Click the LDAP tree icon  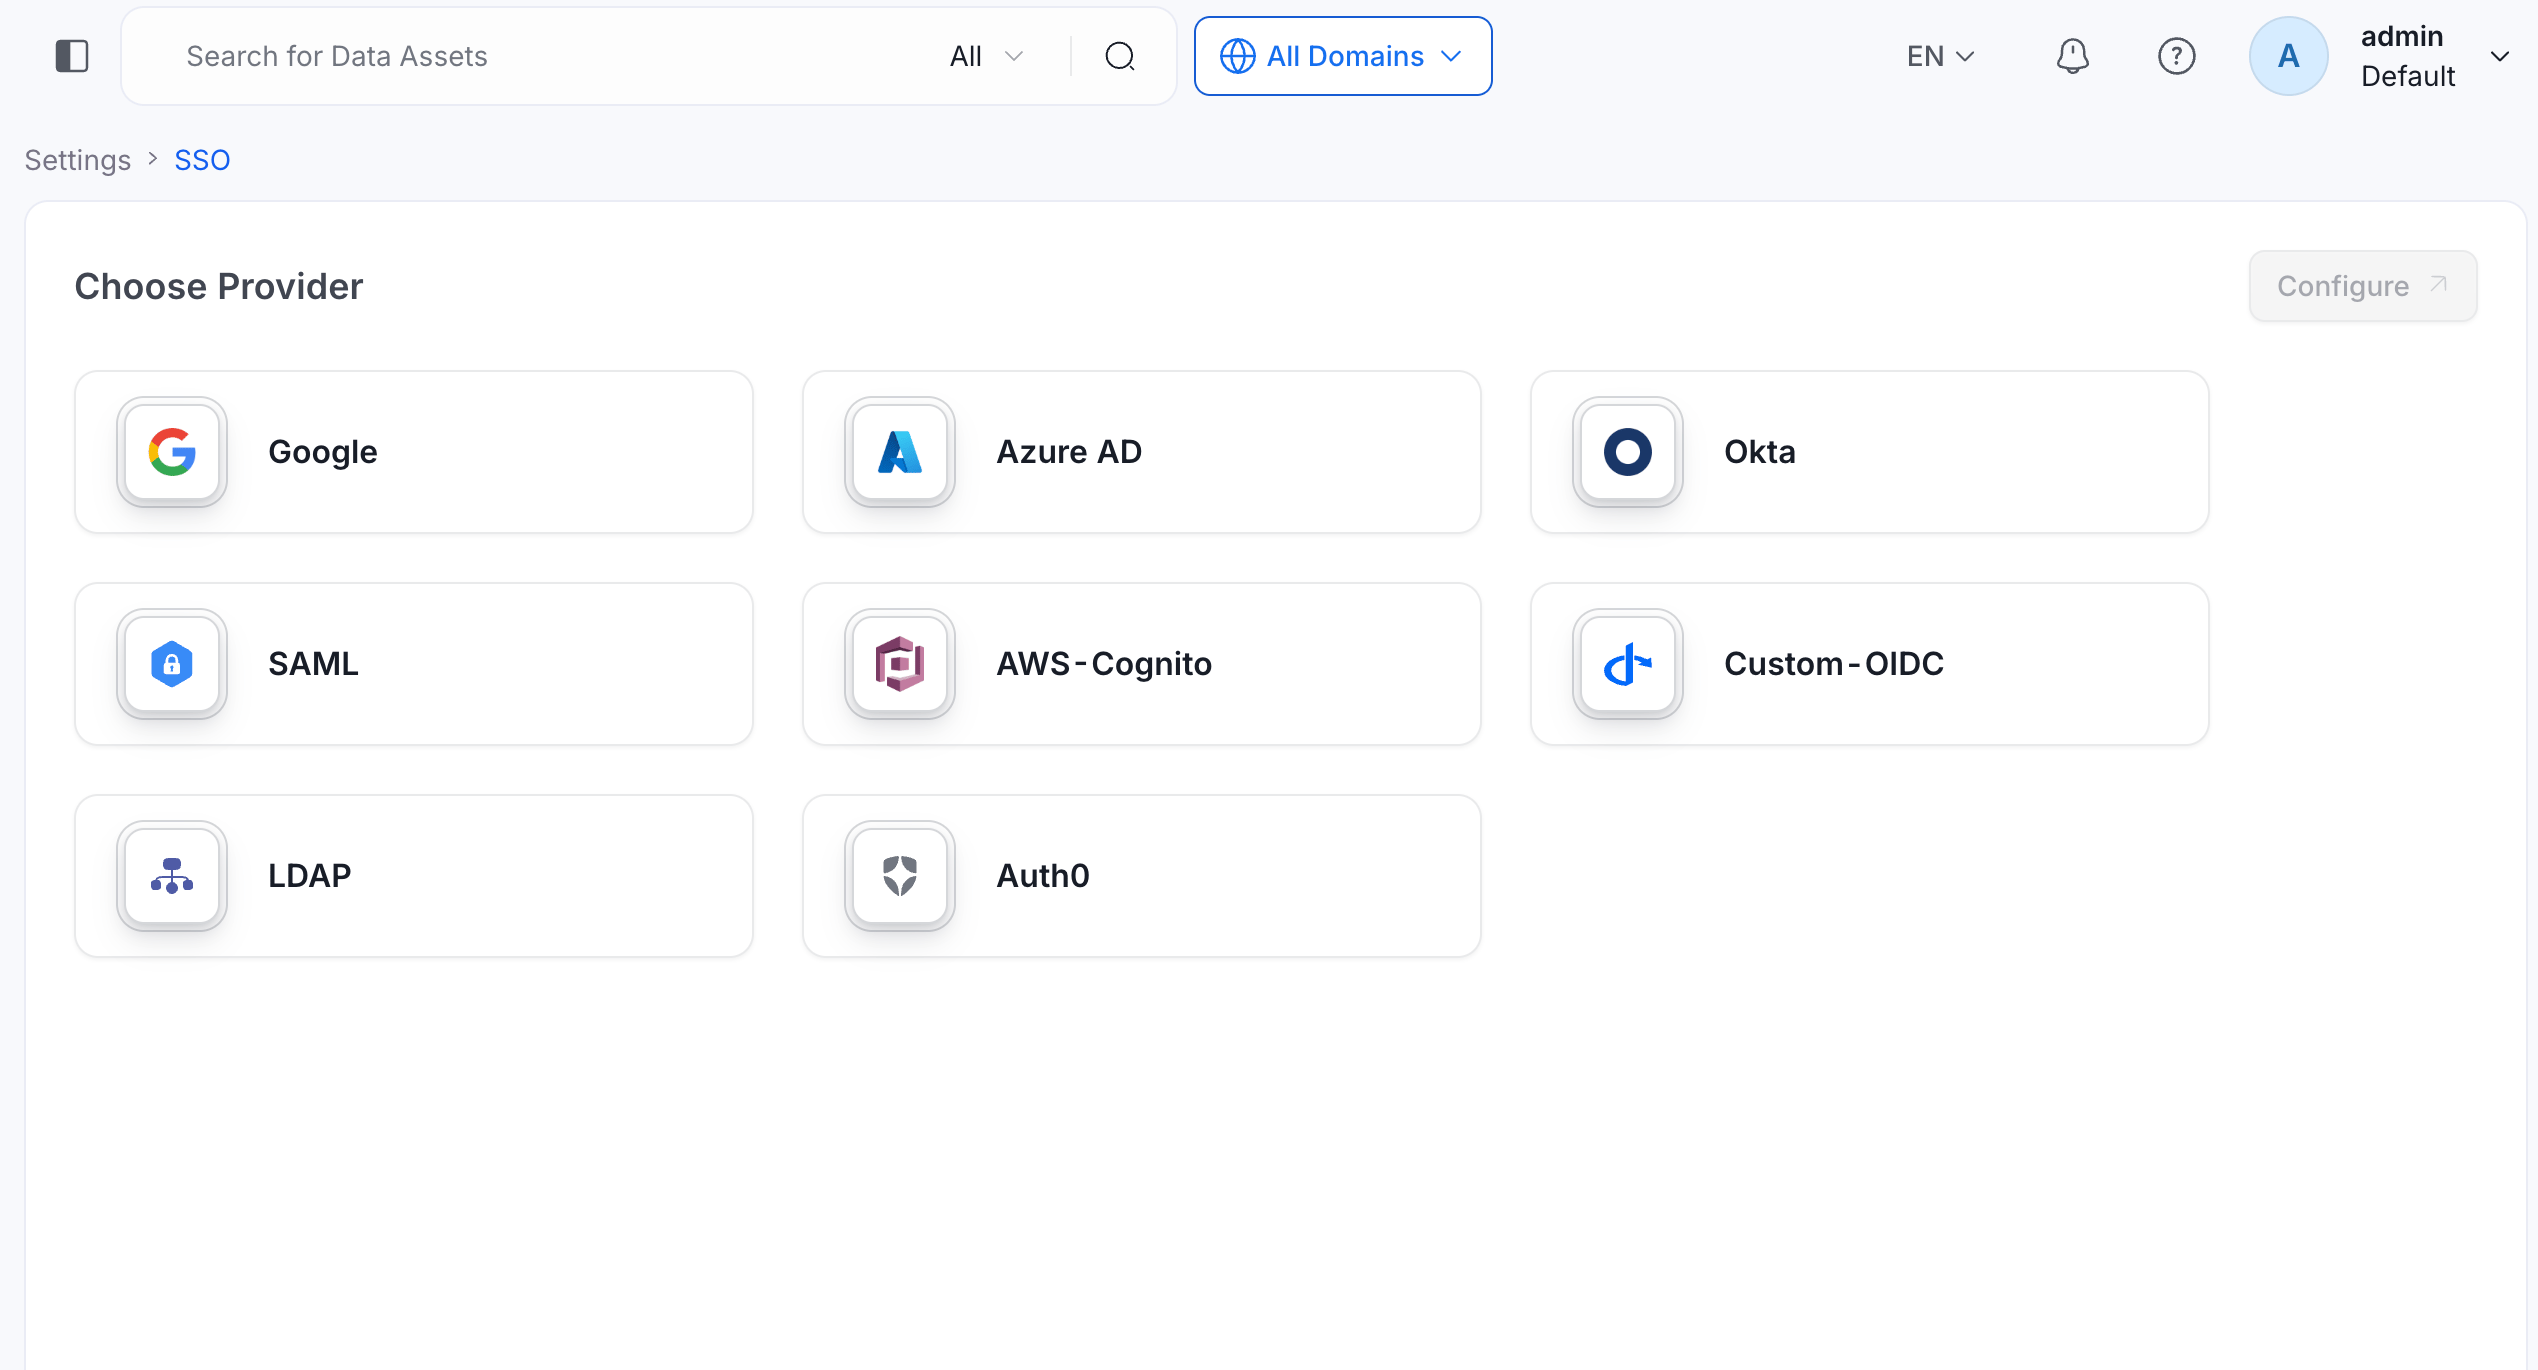coord(172,876)
